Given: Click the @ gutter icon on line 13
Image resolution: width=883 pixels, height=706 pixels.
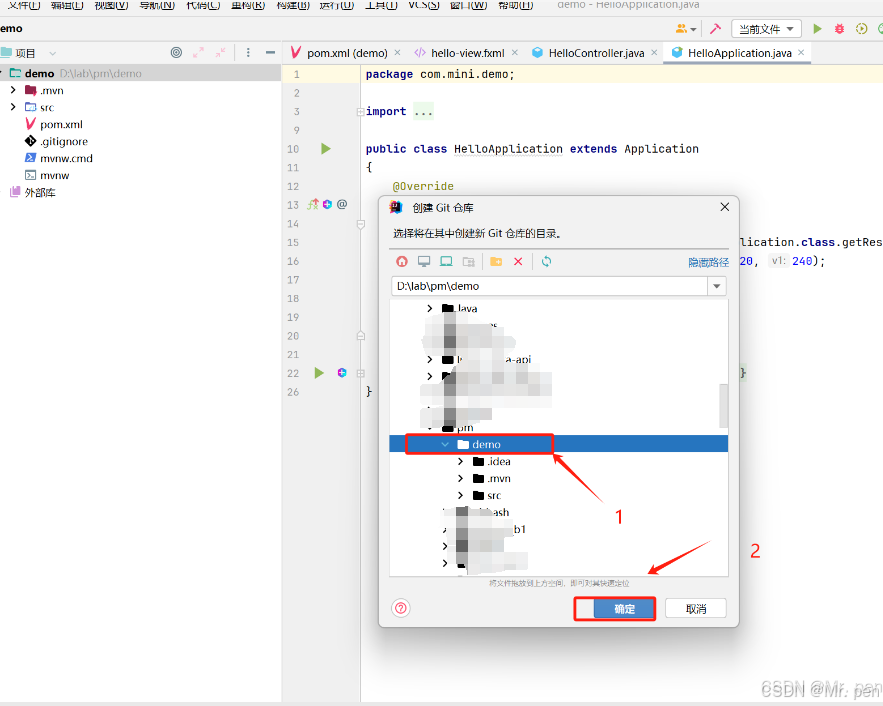Looking at the screenshot, I should point(342,204).
